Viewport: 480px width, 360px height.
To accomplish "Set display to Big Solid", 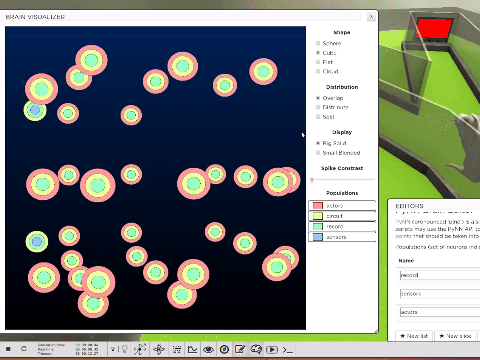I will click(x=318, y=143).
